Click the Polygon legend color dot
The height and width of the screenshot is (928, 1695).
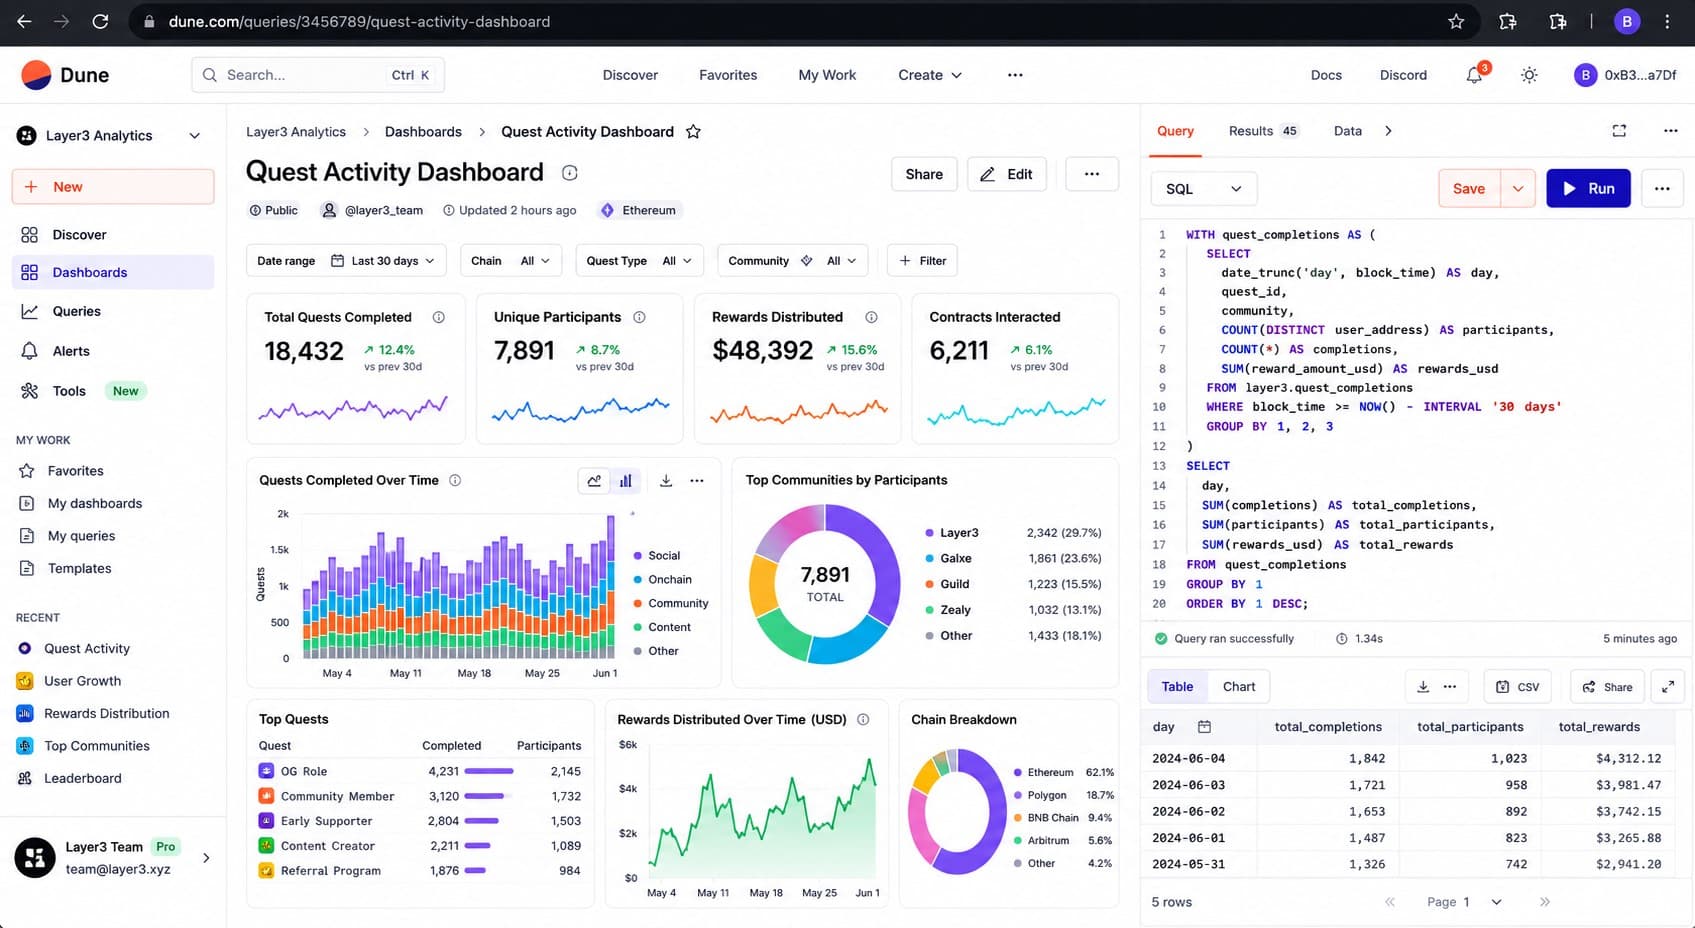click(x=1018, y=796)
